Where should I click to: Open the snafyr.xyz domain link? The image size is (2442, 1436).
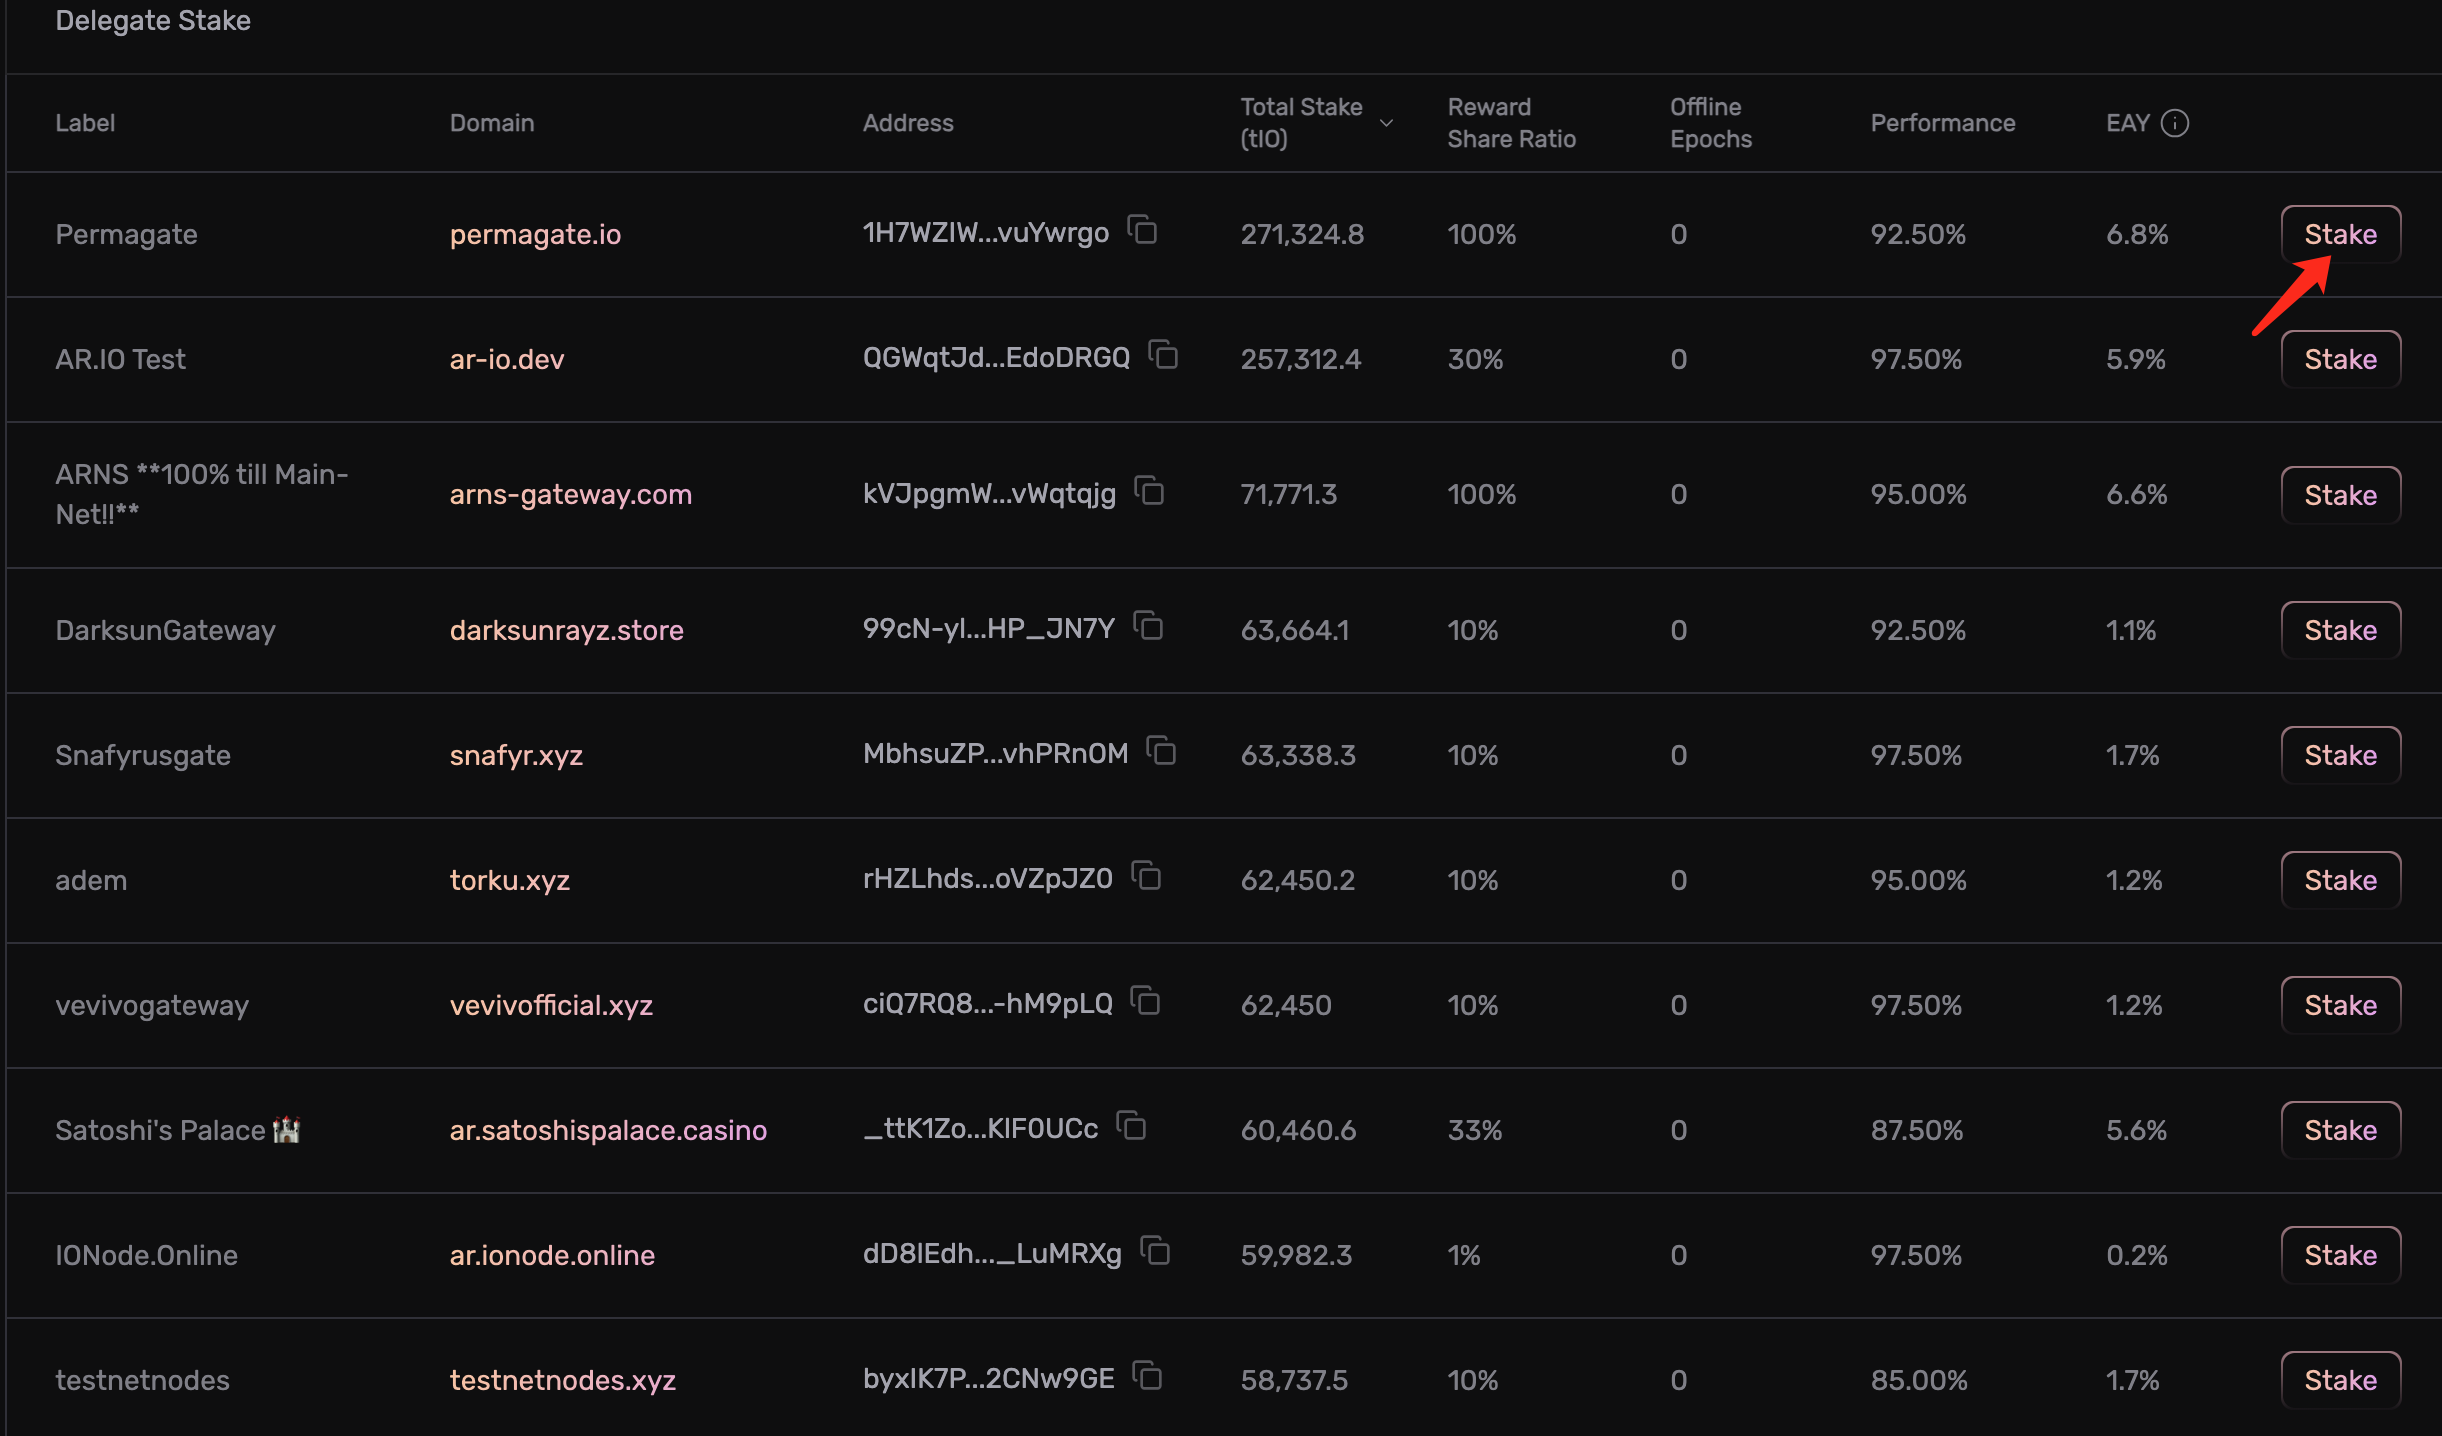coord(516,755)
